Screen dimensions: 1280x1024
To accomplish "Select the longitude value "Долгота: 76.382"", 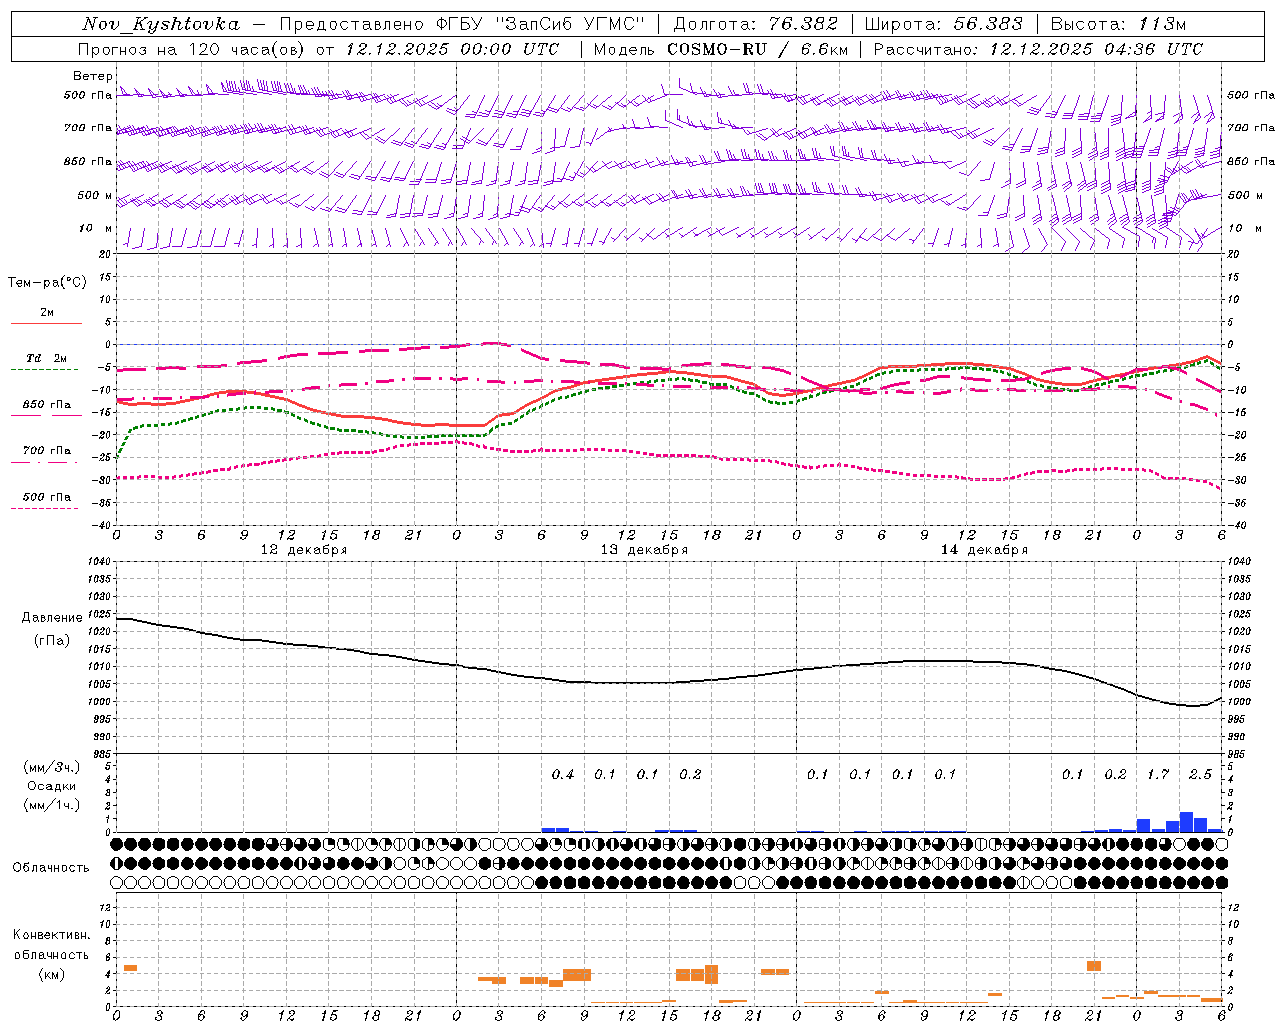I will [756, 24].
